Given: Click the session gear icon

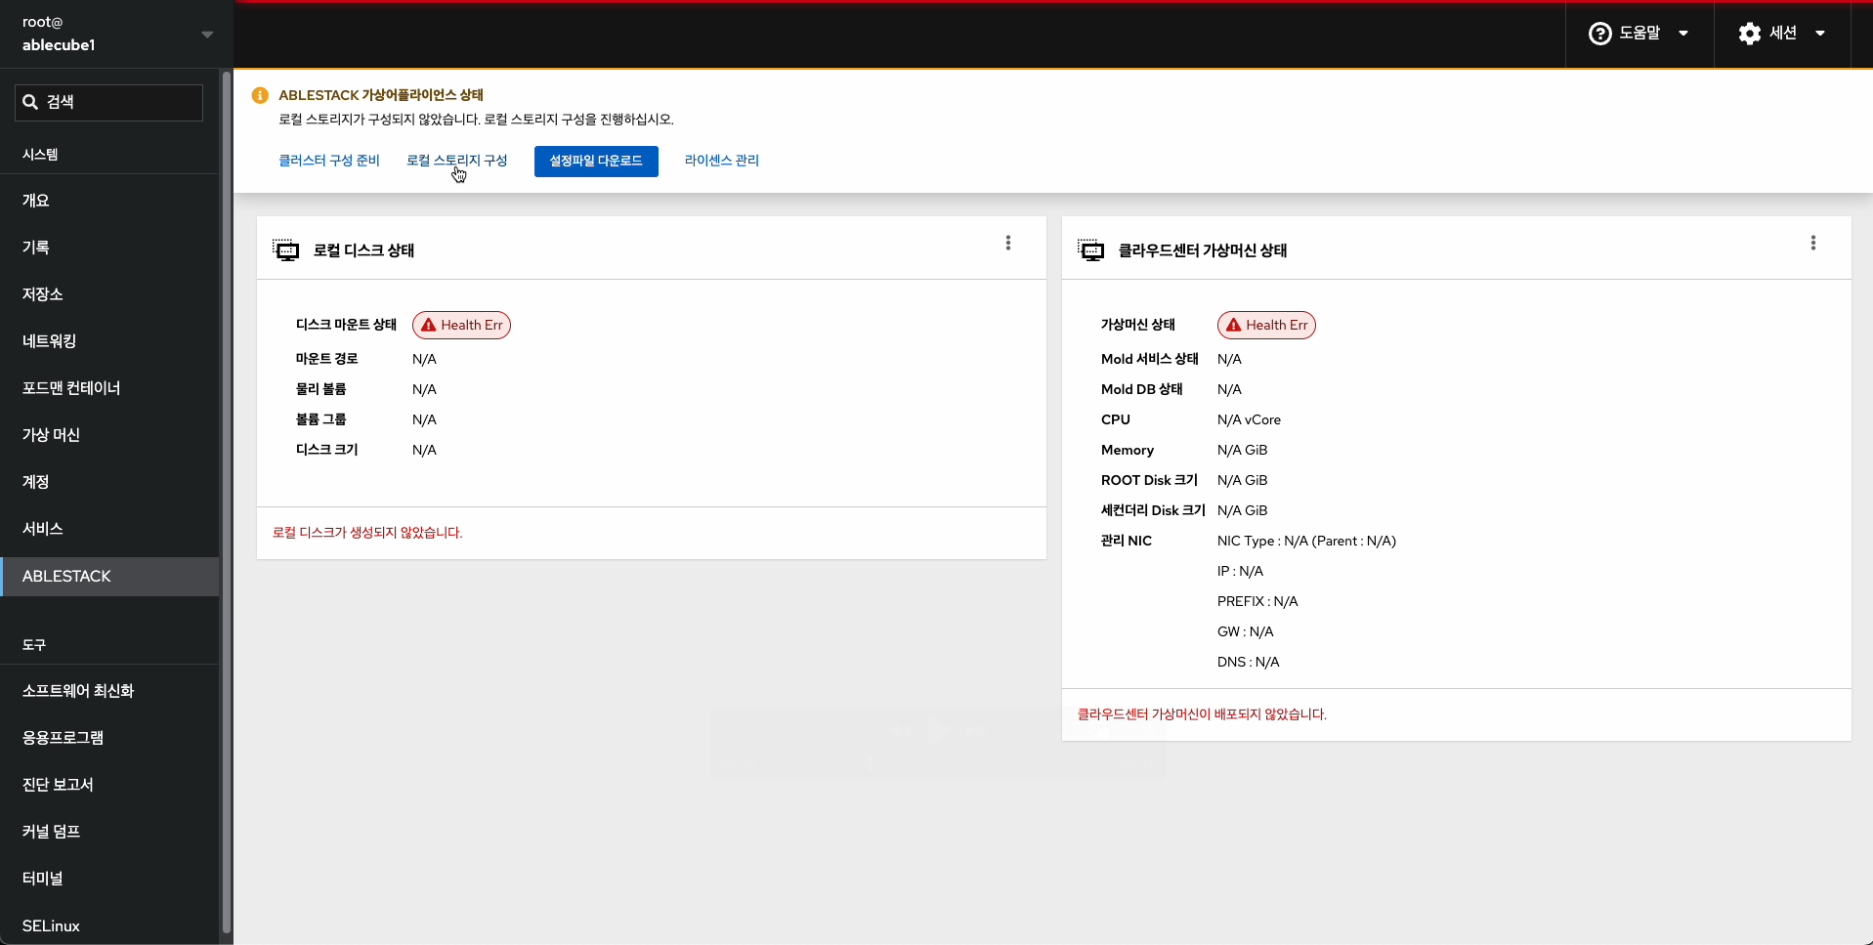Looking at the screenshot, I should pyautogui.click(x=1749, y=34).
